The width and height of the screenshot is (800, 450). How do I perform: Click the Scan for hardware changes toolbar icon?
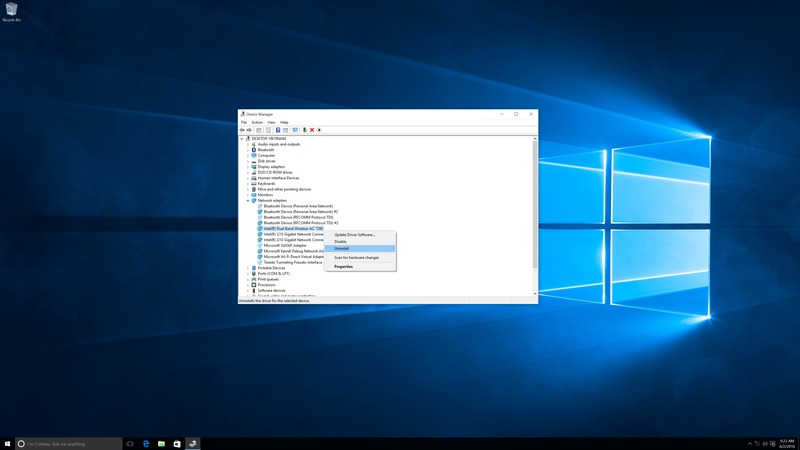pyautogui.click(x=295, y=130)
